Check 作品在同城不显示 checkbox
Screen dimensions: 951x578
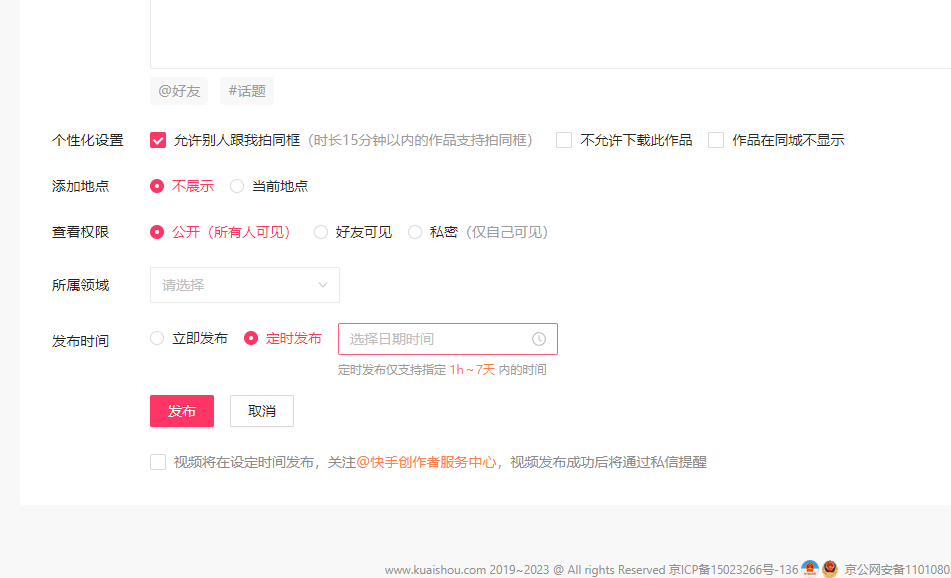click(x=716, y=140)
